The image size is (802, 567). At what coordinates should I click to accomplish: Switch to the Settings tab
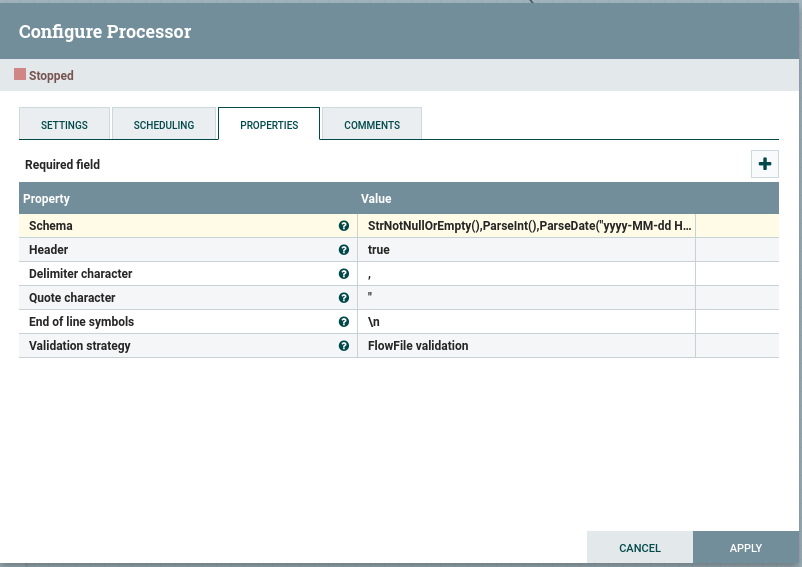coord(64,123)
